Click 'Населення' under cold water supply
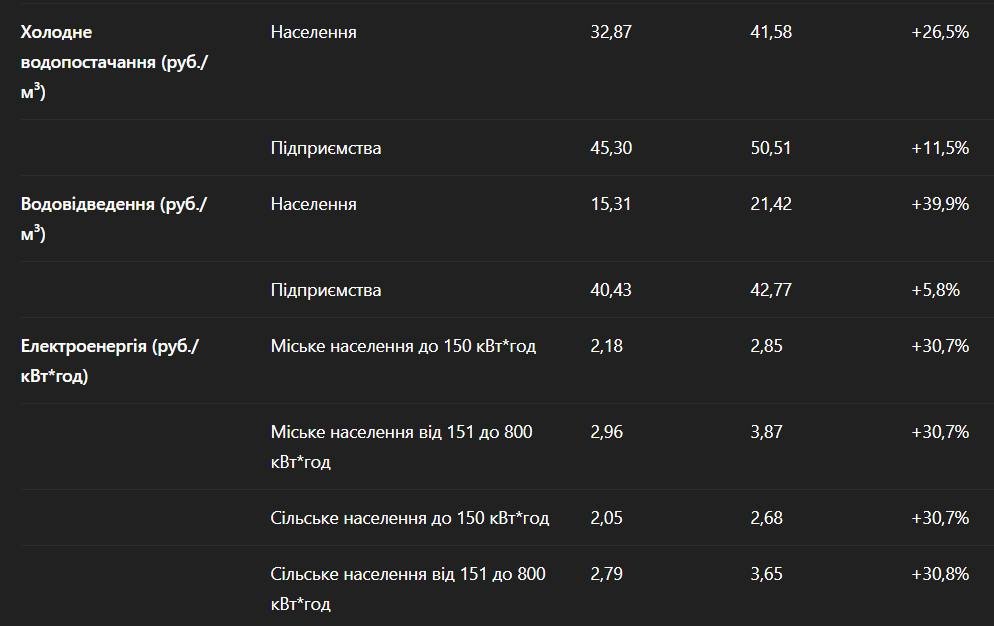994x626 pixels. [x=313, y=32]
